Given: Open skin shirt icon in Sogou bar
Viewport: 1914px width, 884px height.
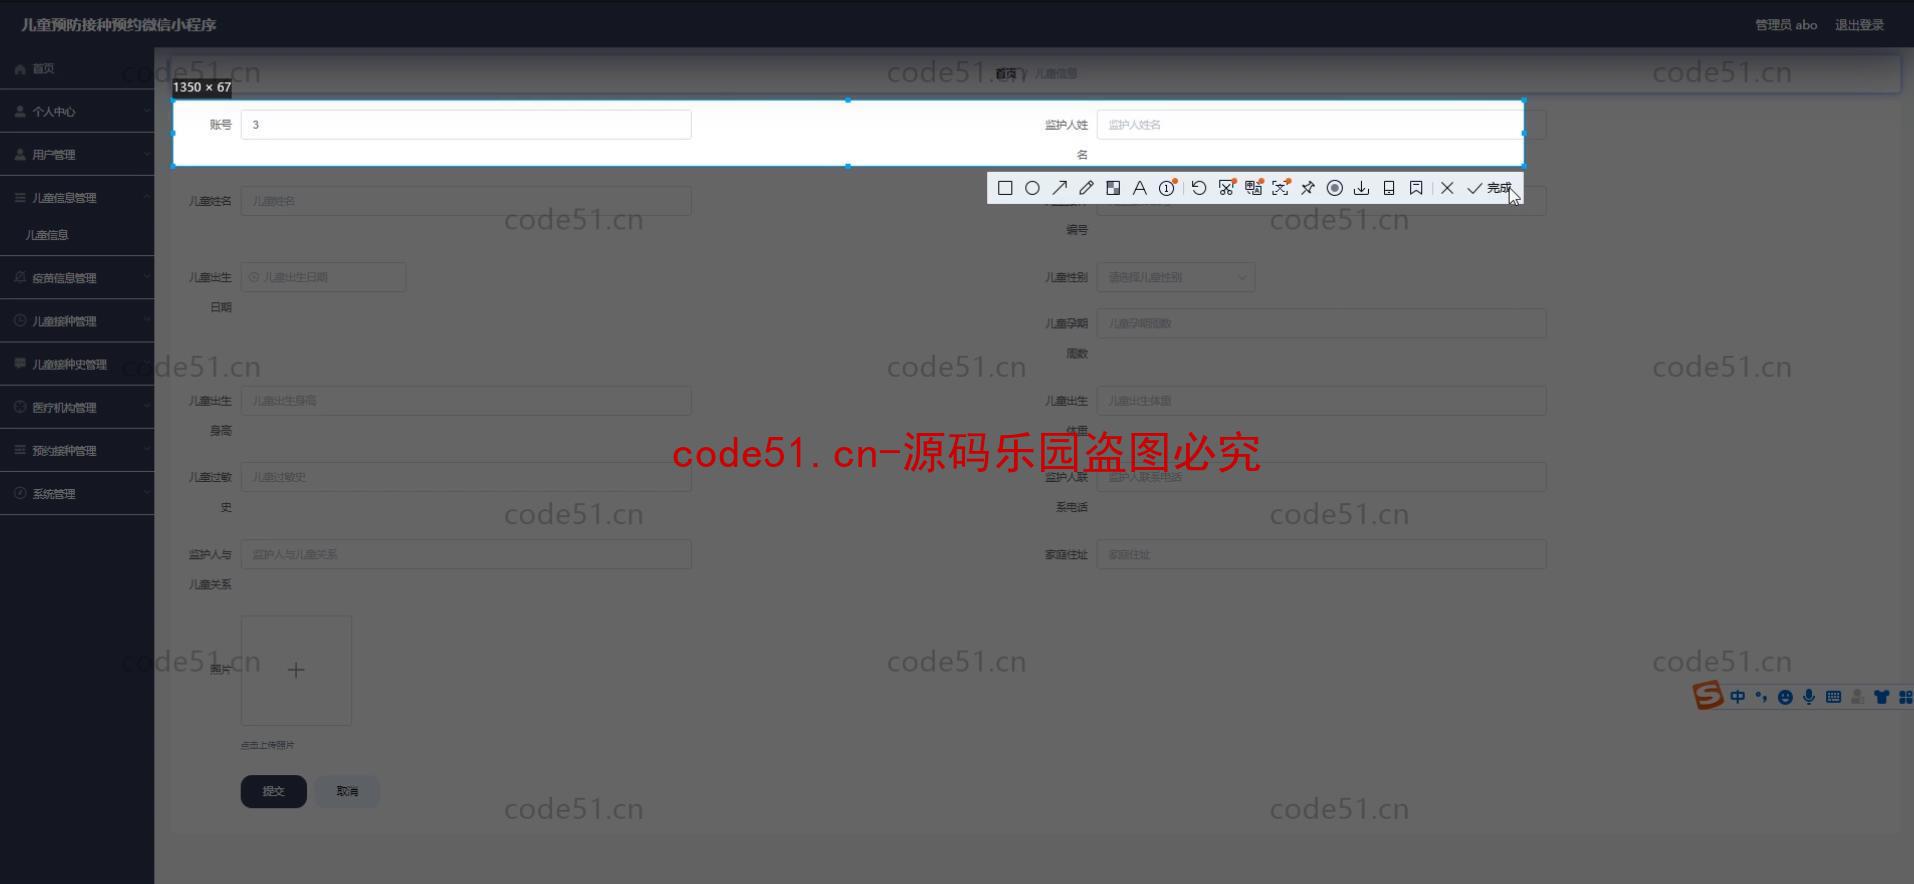Looking at the screenshot, I should pyautogui.click(x=1881, y=697).
